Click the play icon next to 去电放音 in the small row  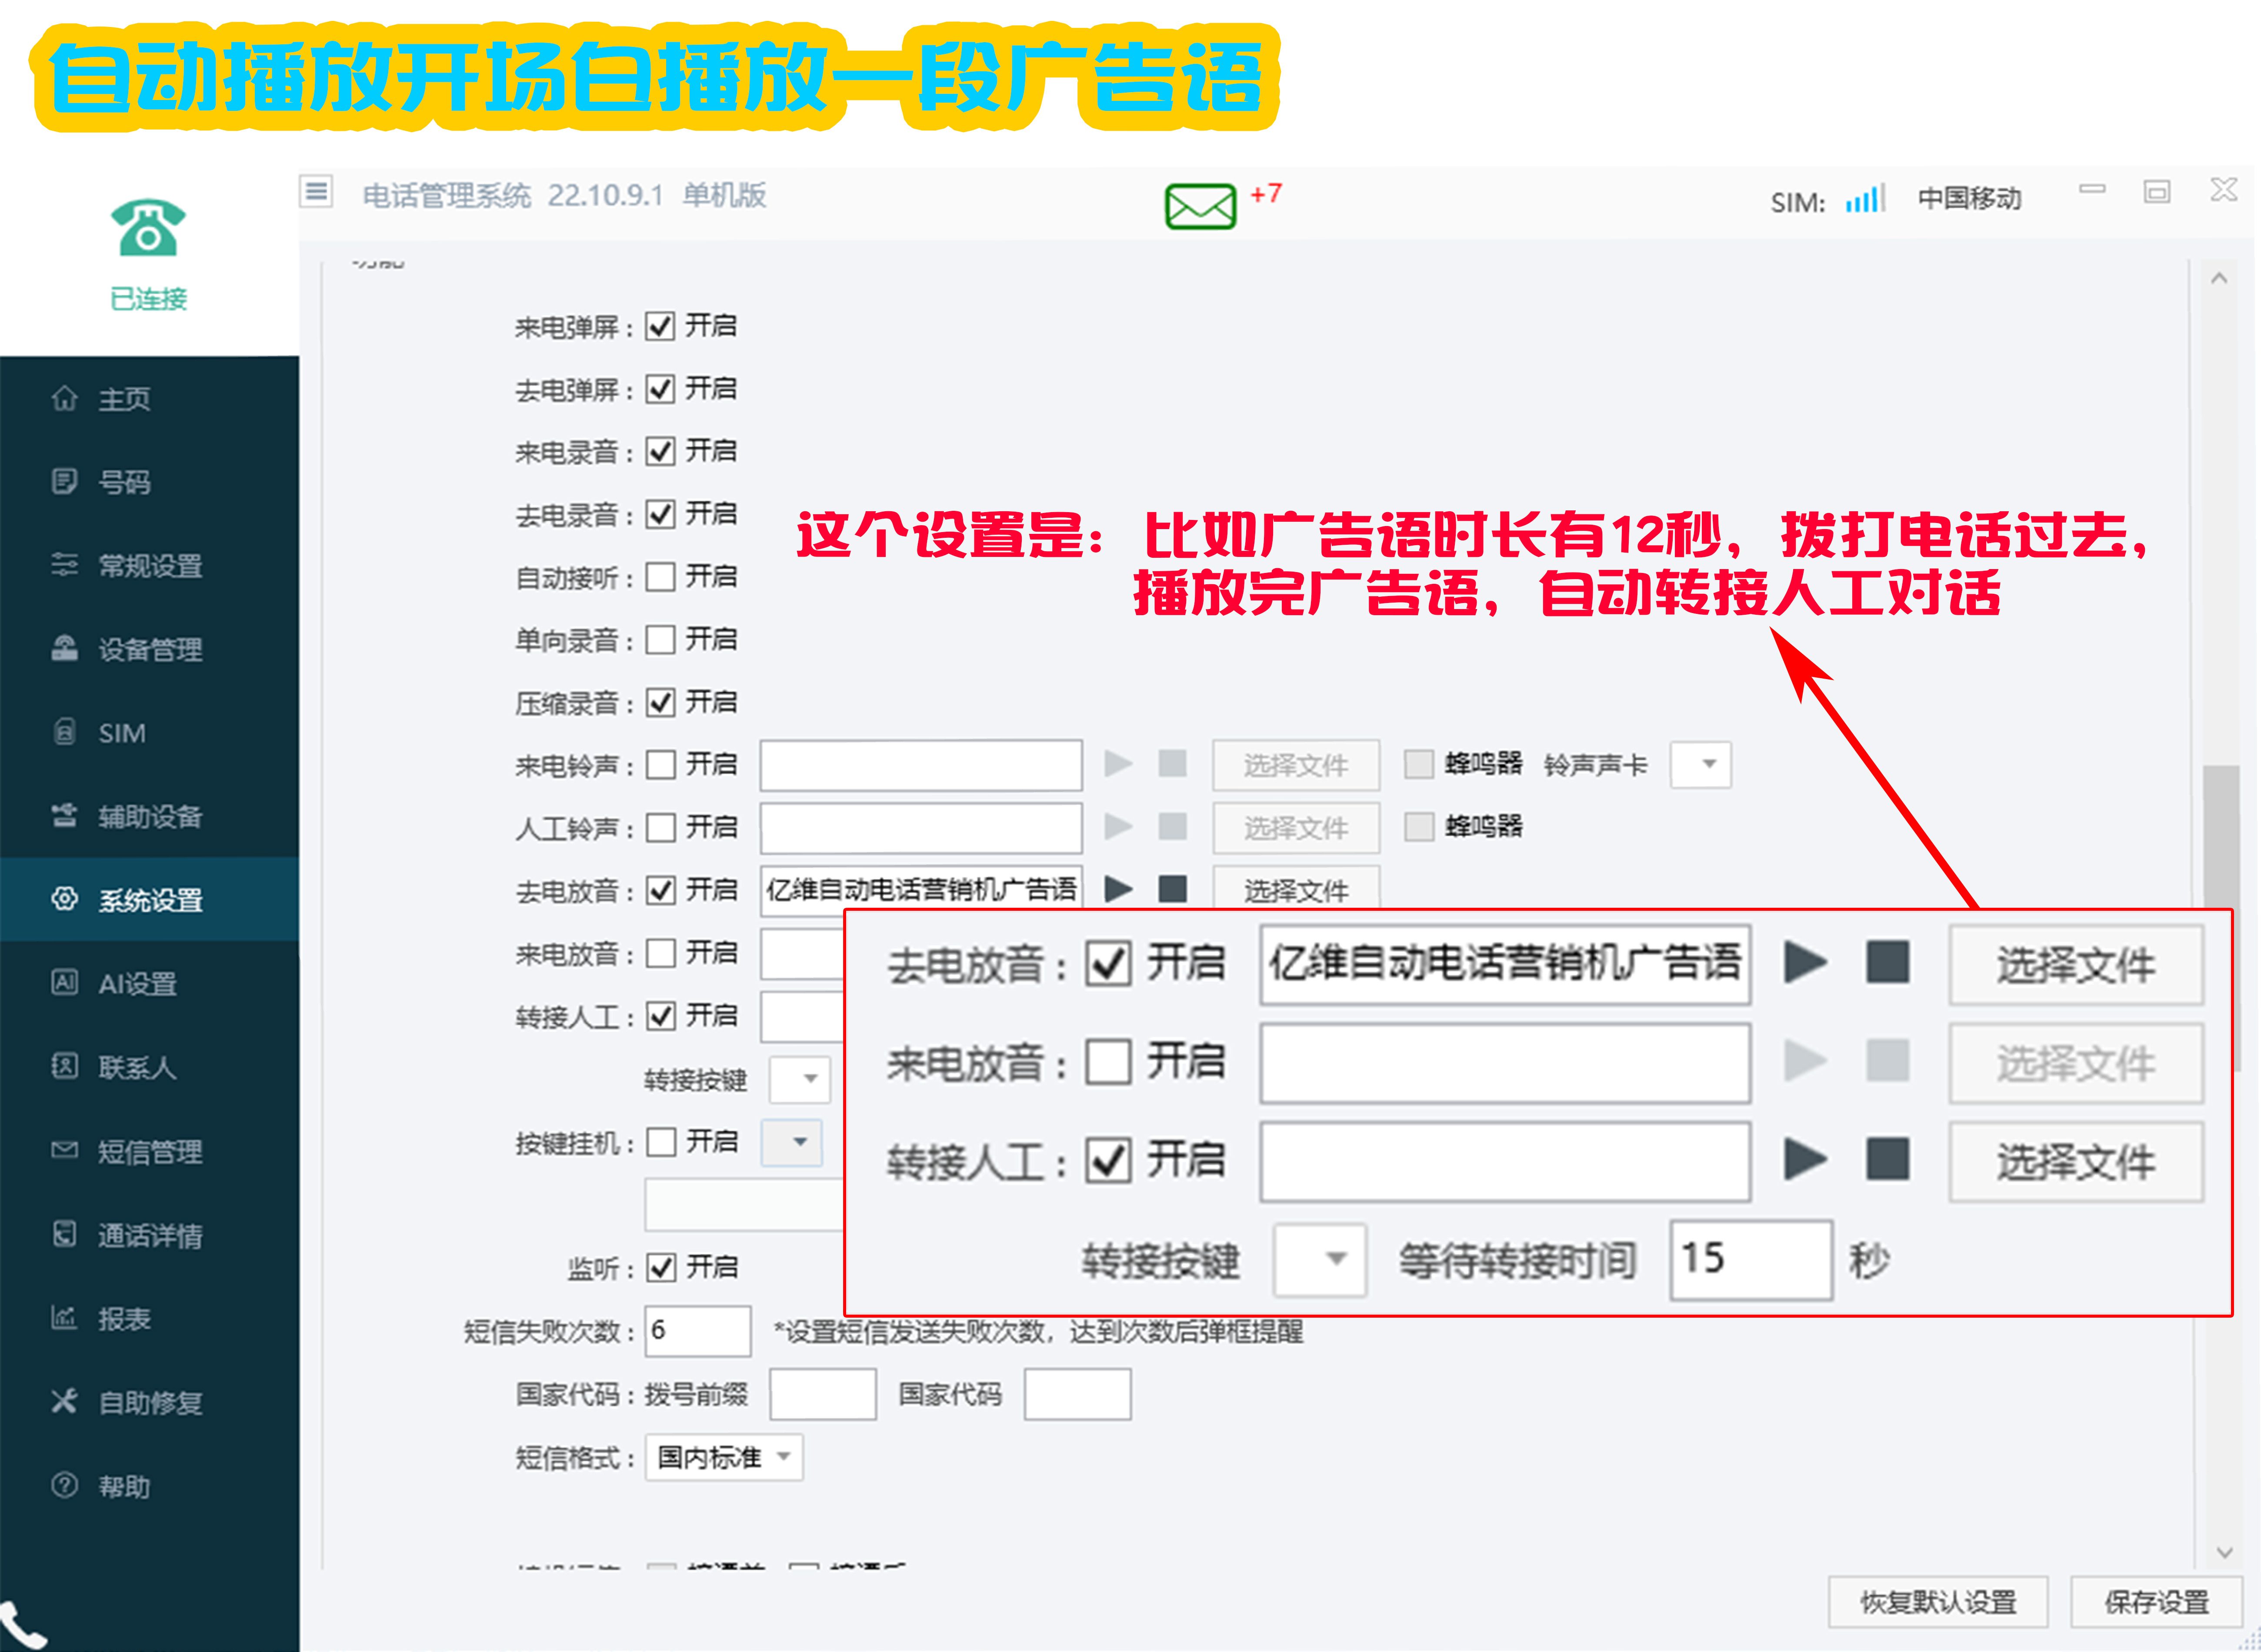(x=1118, y=888)
